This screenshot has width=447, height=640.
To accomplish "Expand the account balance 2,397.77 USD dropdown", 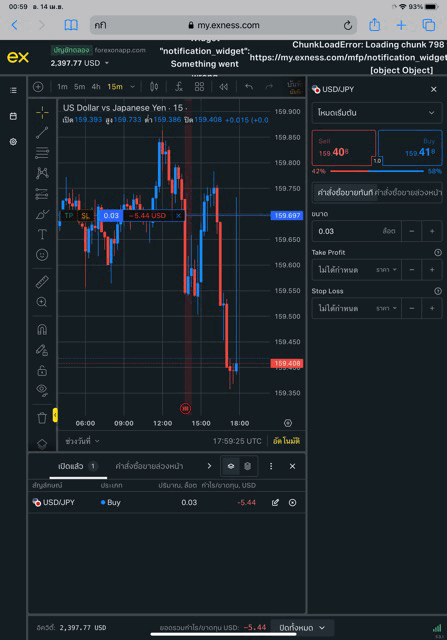I will (x=80, y=63).
